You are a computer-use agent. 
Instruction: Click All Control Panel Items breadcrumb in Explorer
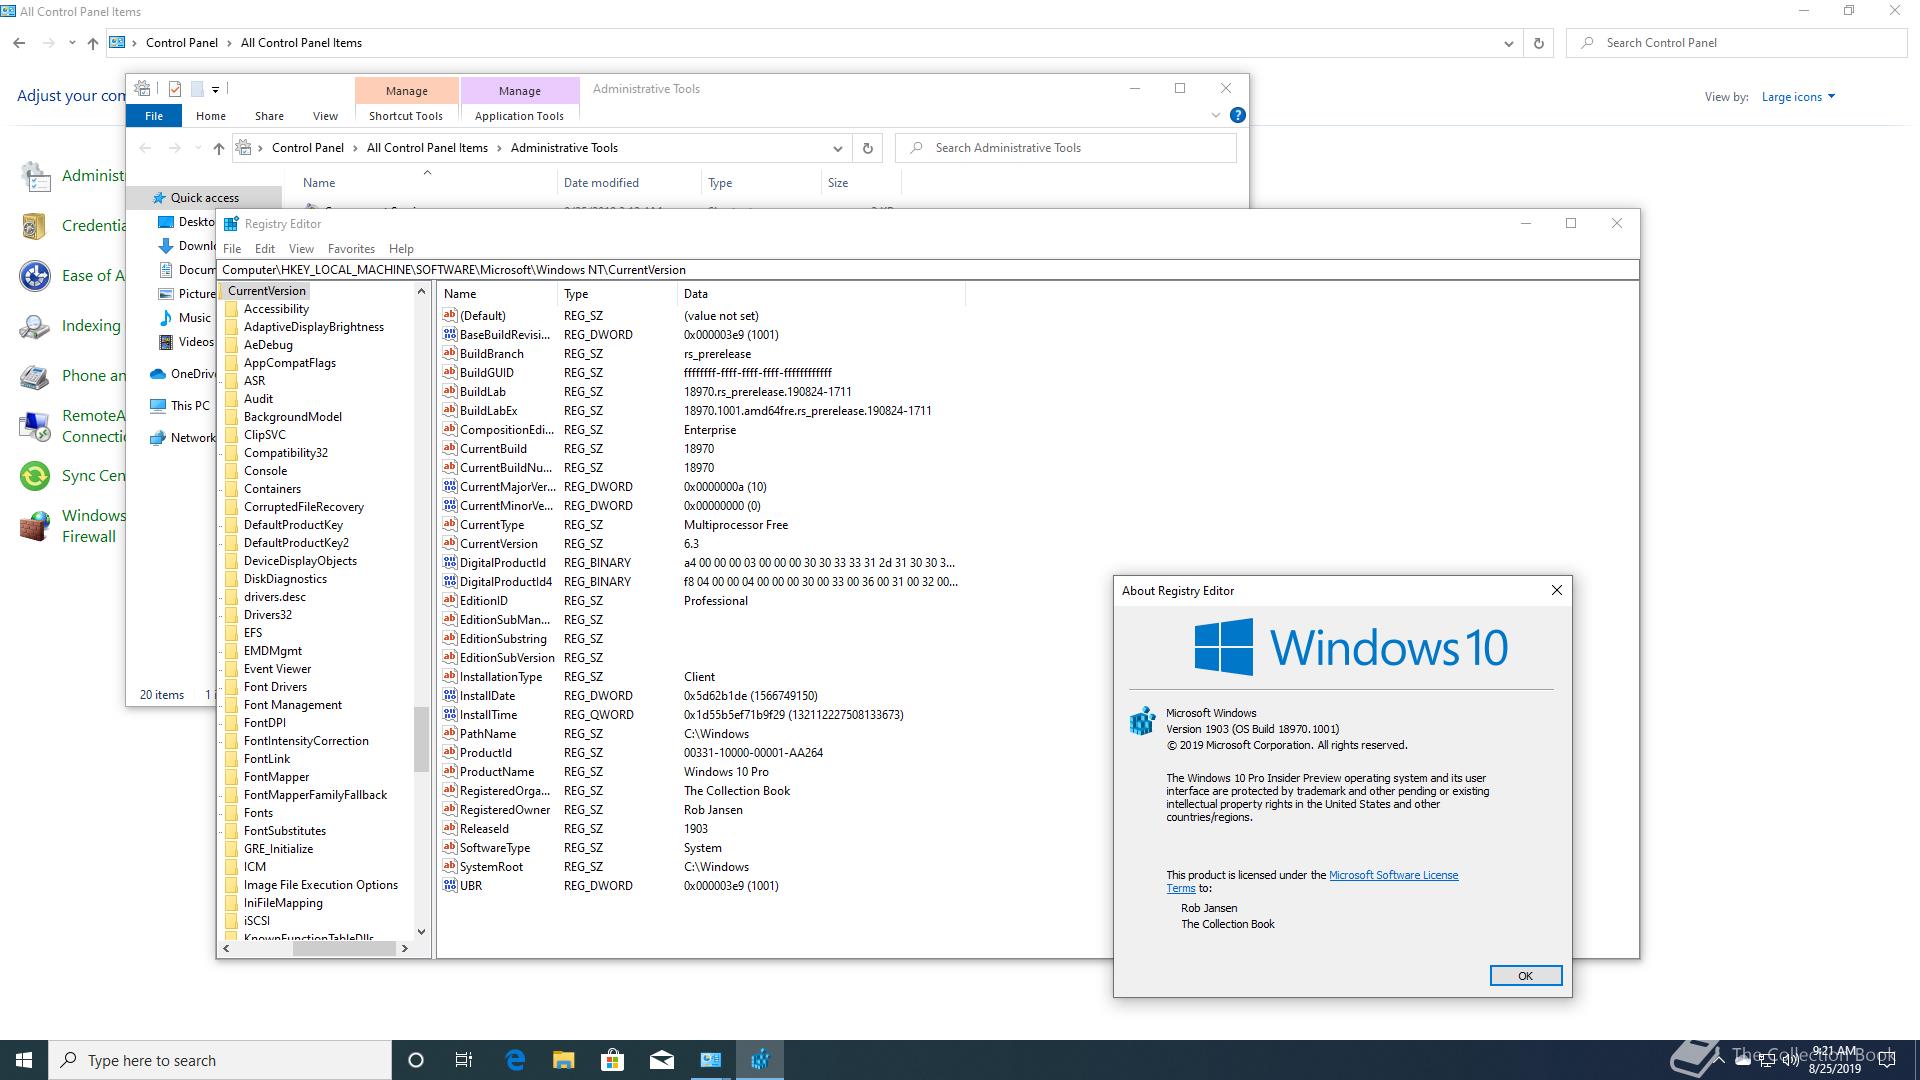click(427, 148)
